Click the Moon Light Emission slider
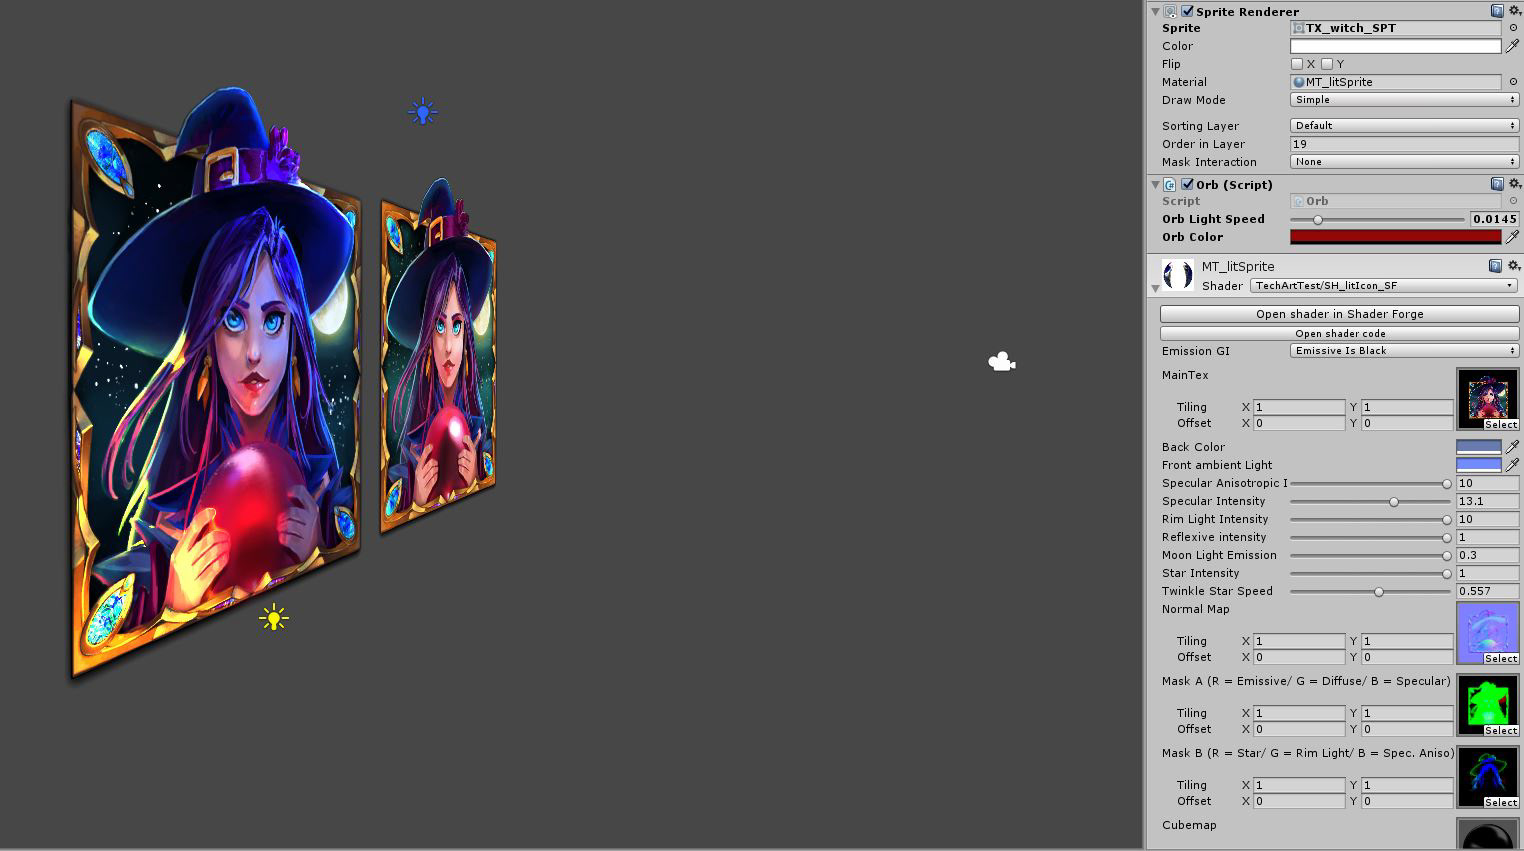This screenshot has width=1524, height=851. click(1370, 555)
